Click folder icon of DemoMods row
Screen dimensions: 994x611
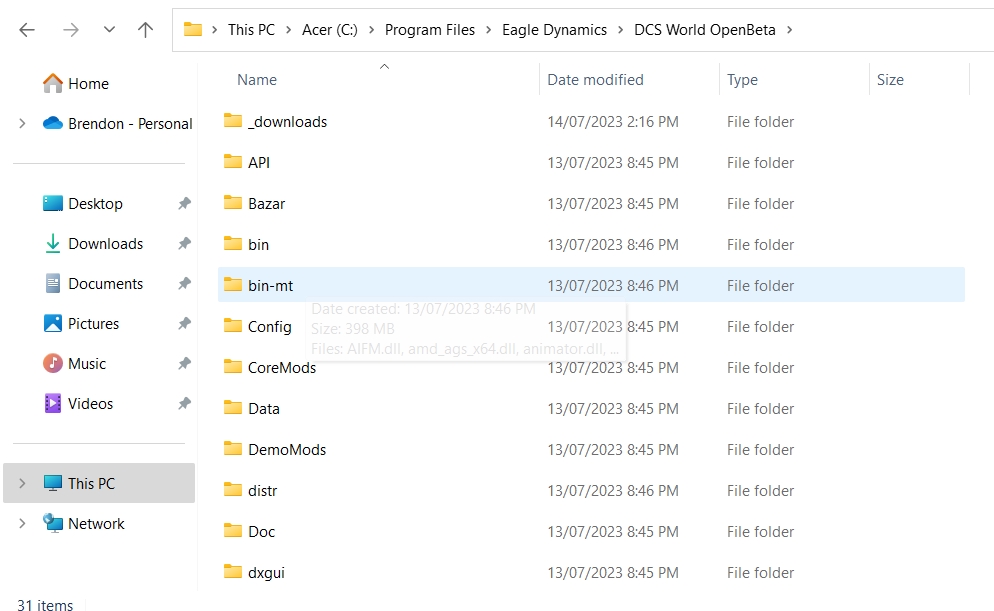[x=233, y=448]
